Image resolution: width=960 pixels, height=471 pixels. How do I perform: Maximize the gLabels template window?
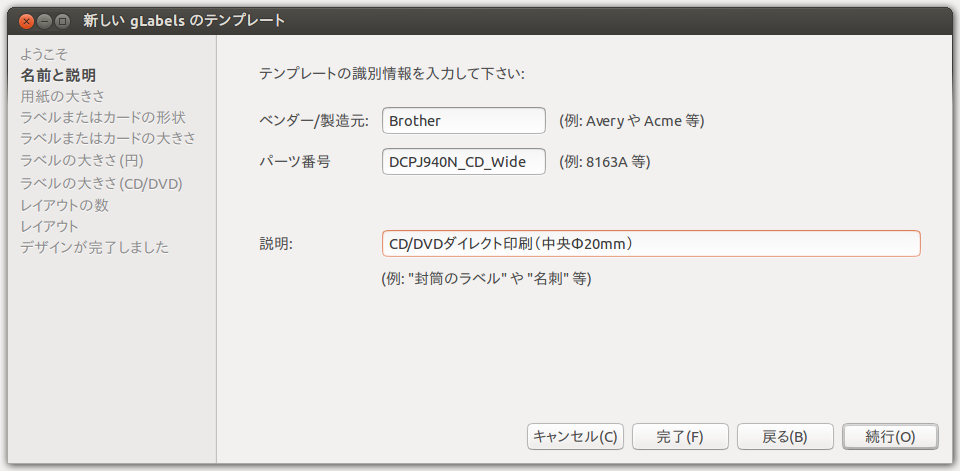click(x=62, y=21)
